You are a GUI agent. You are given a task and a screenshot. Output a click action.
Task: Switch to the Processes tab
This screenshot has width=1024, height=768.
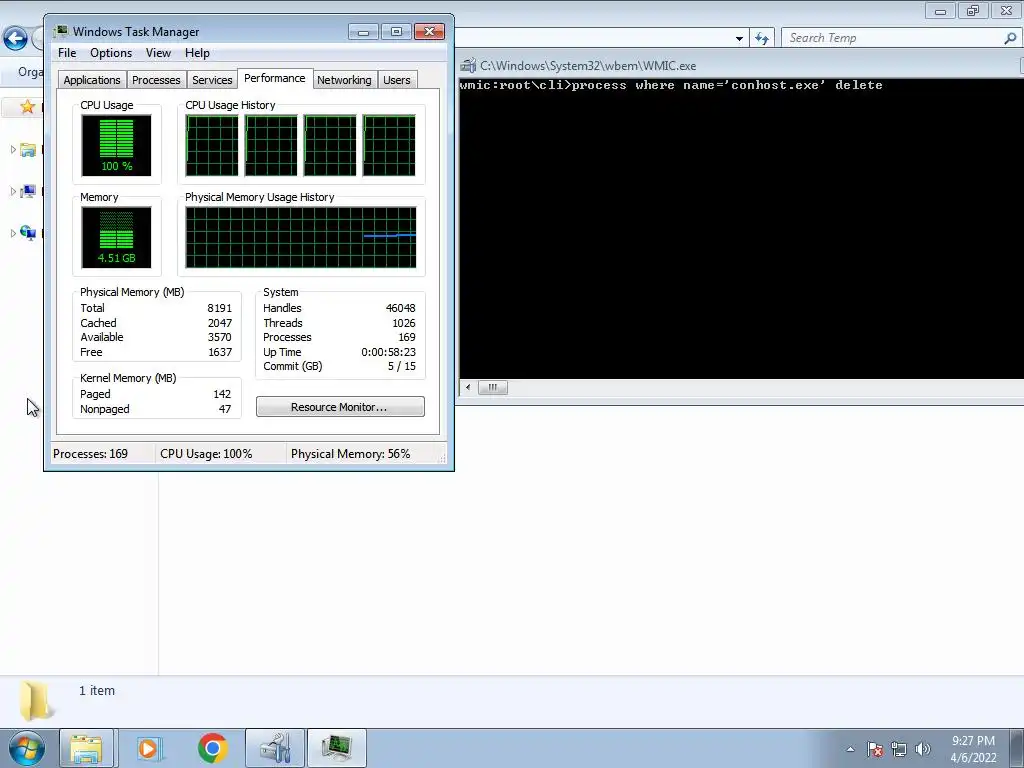click(156, 80)
